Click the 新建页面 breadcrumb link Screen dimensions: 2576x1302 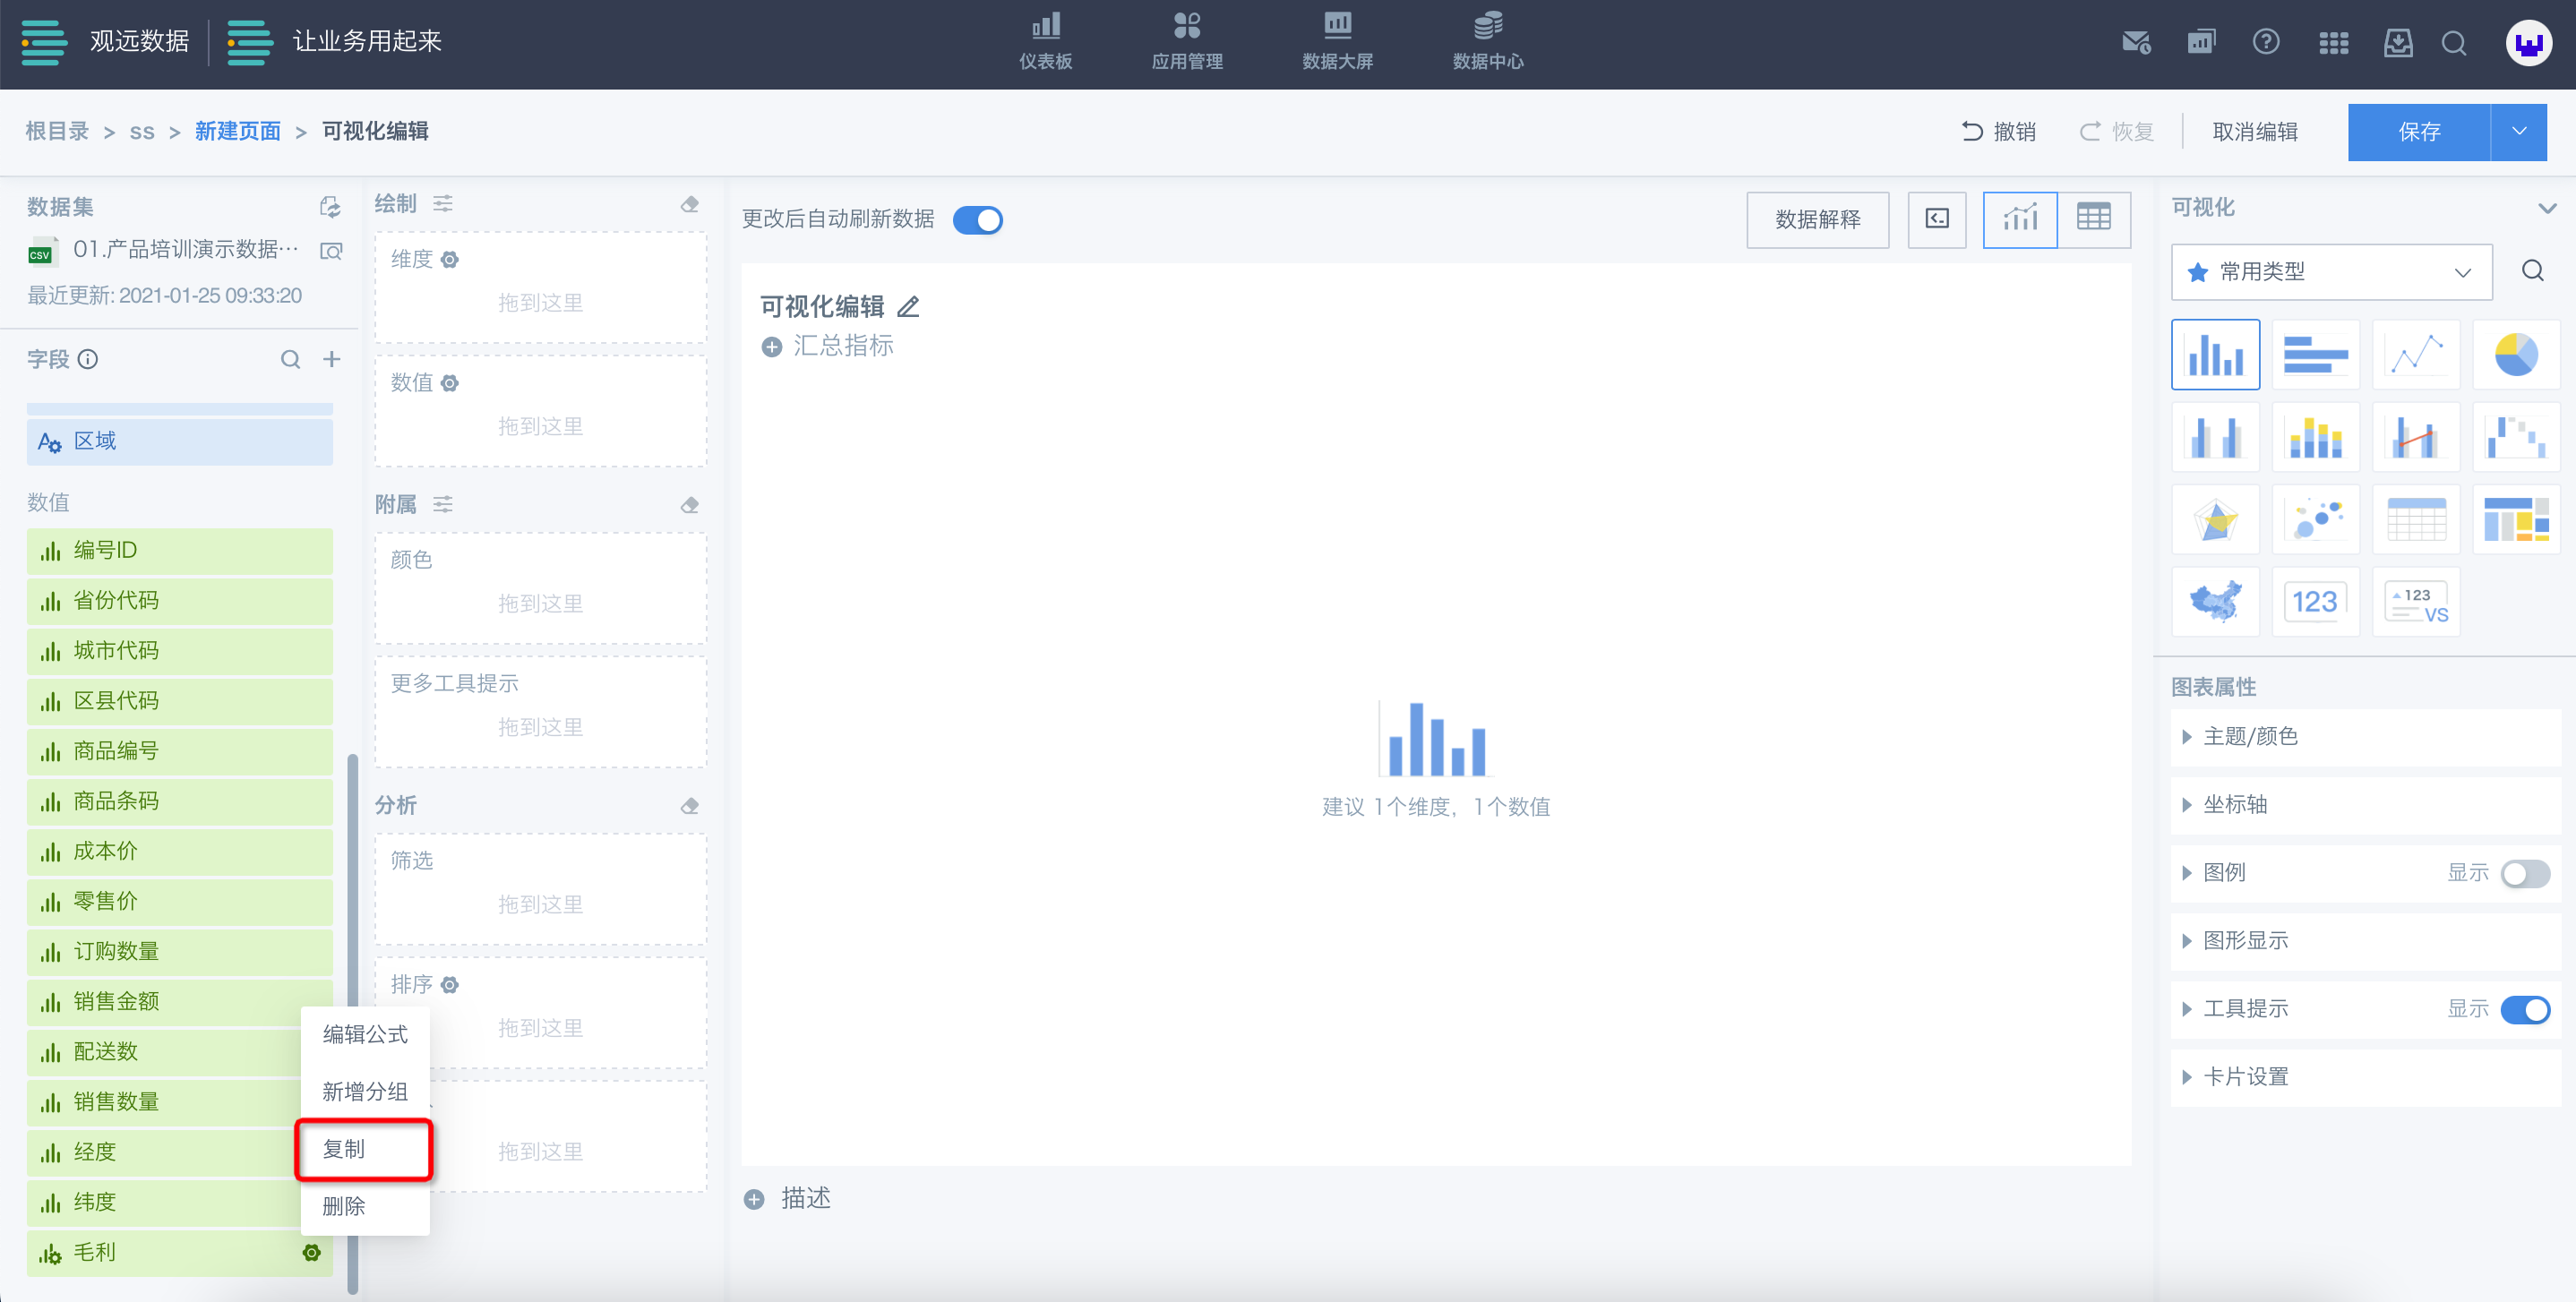(237, 131)
